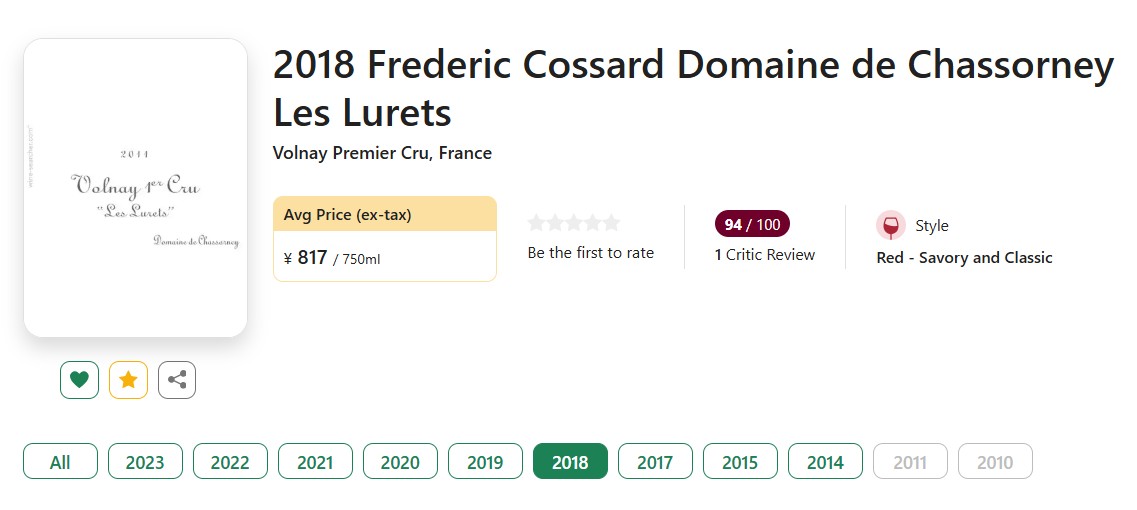Click the yellow star icon
The width and height of the screenshot is (1137, 510).
click(128, 380)
